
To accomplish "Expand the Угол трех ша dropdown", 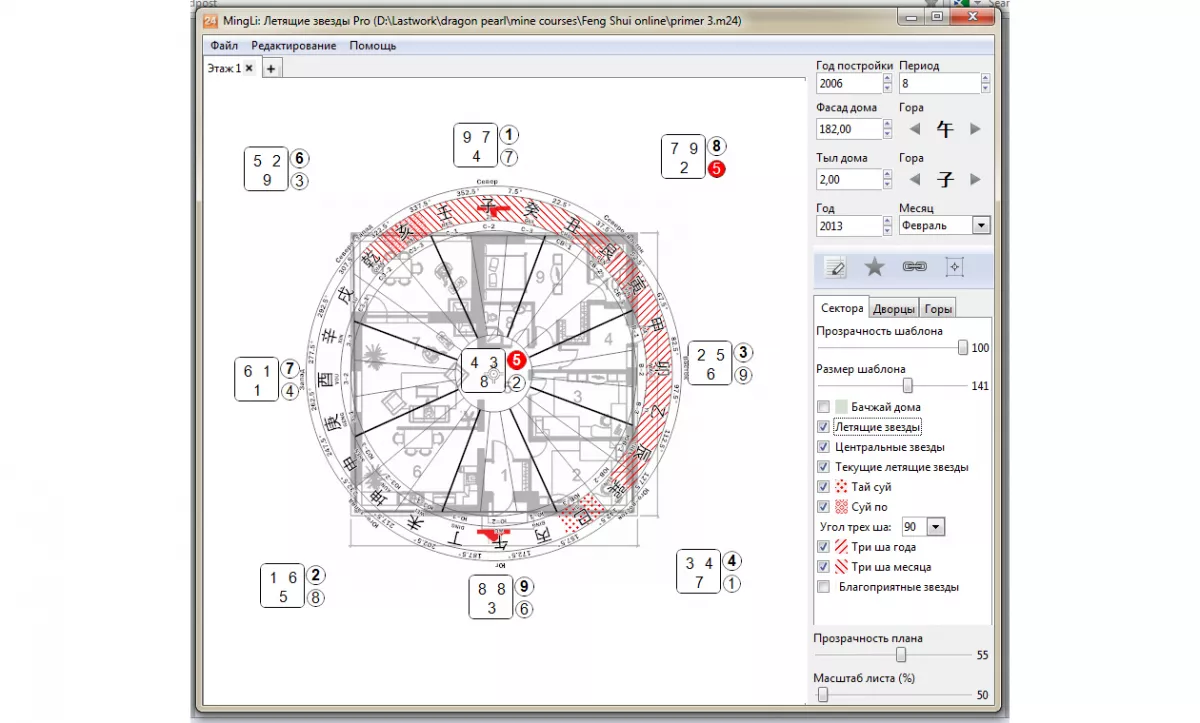I will (x=936, y=527).
